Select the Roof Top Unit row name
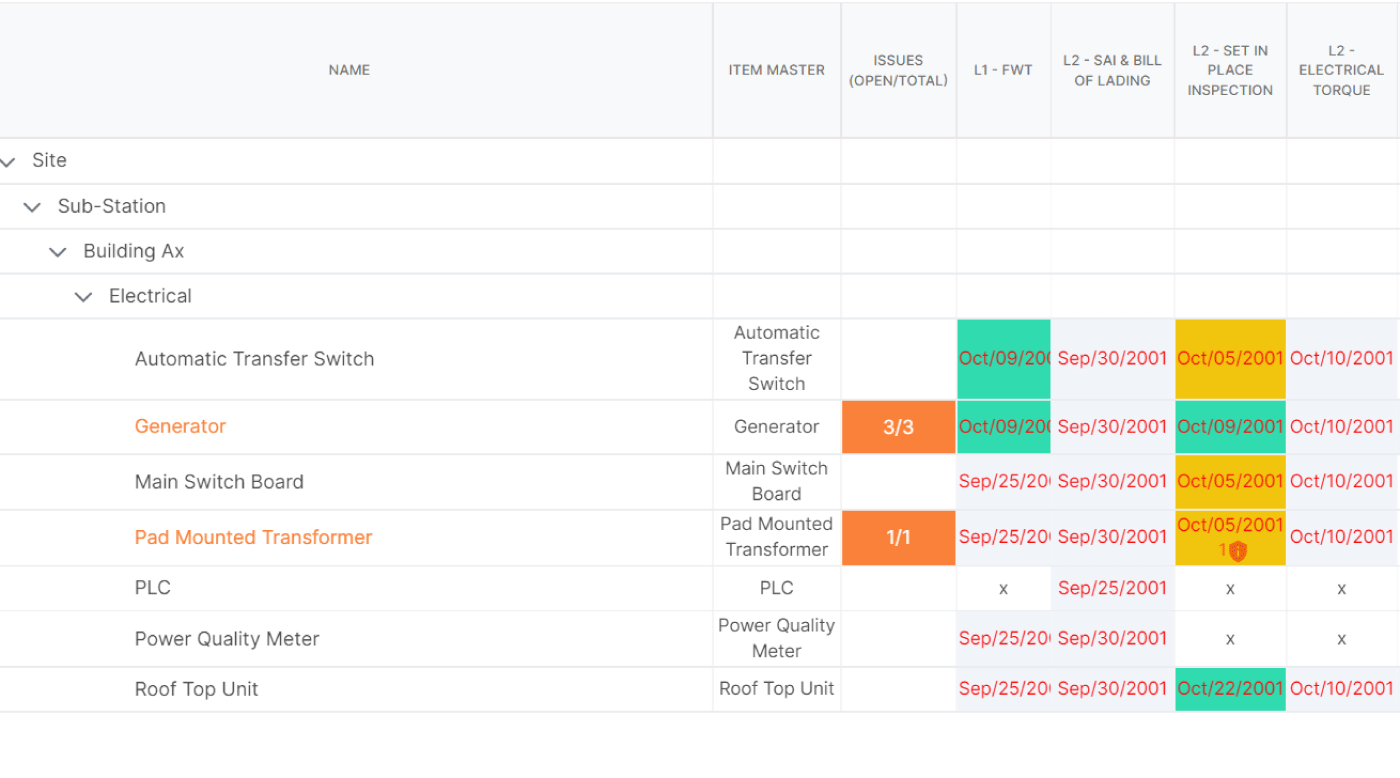 196,690
